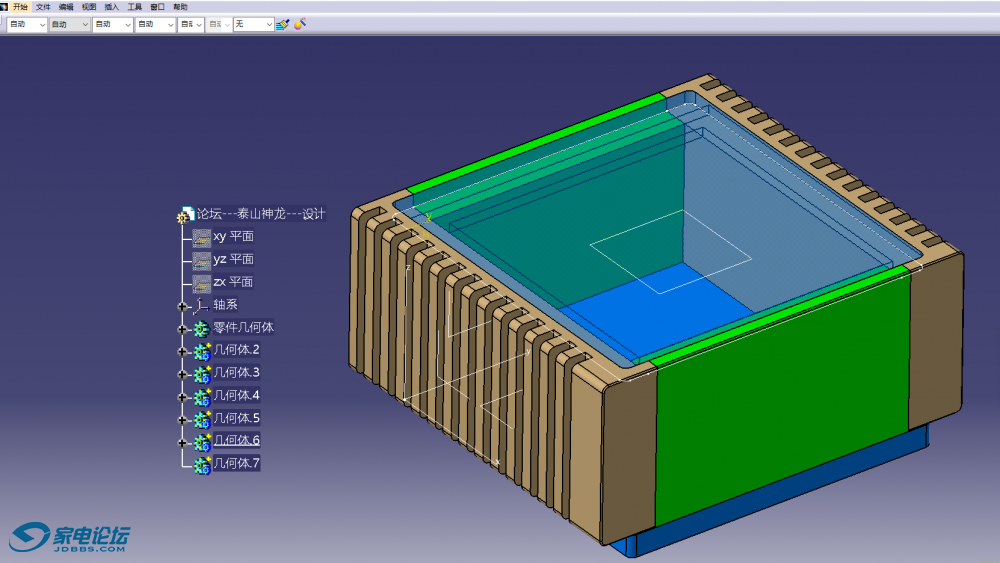The height and width of the screenshot is (563, 1000).
Task: Select the 几何体.3 label in the tree
Action: (236, 373)
